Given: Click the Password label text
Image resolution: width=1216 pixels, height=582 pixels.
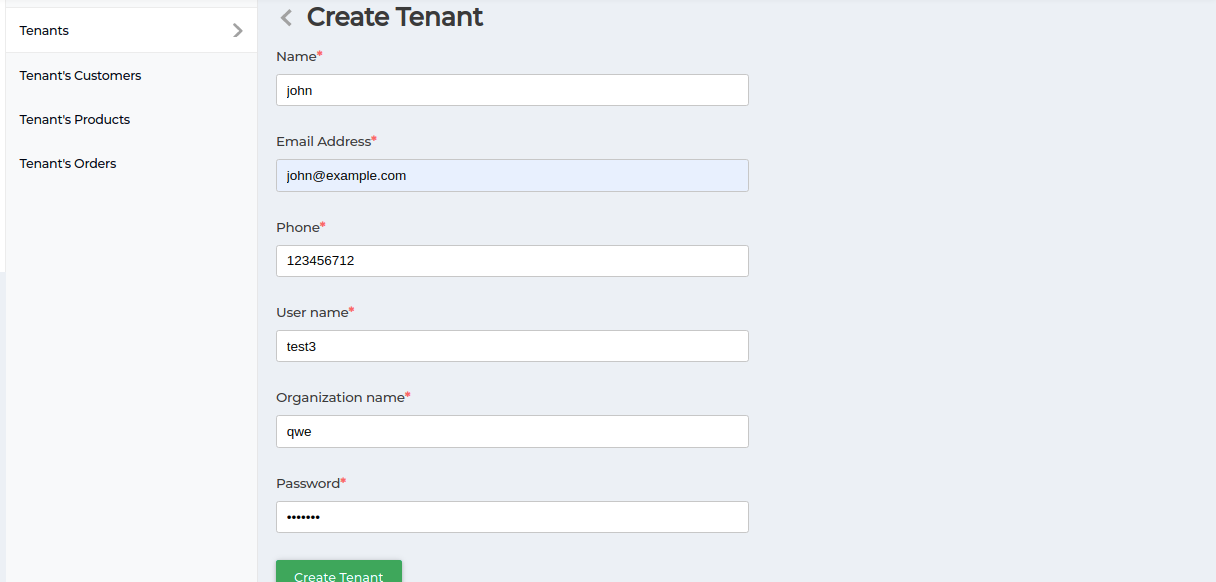Looking at the screenshot, I should pos(308,483).
